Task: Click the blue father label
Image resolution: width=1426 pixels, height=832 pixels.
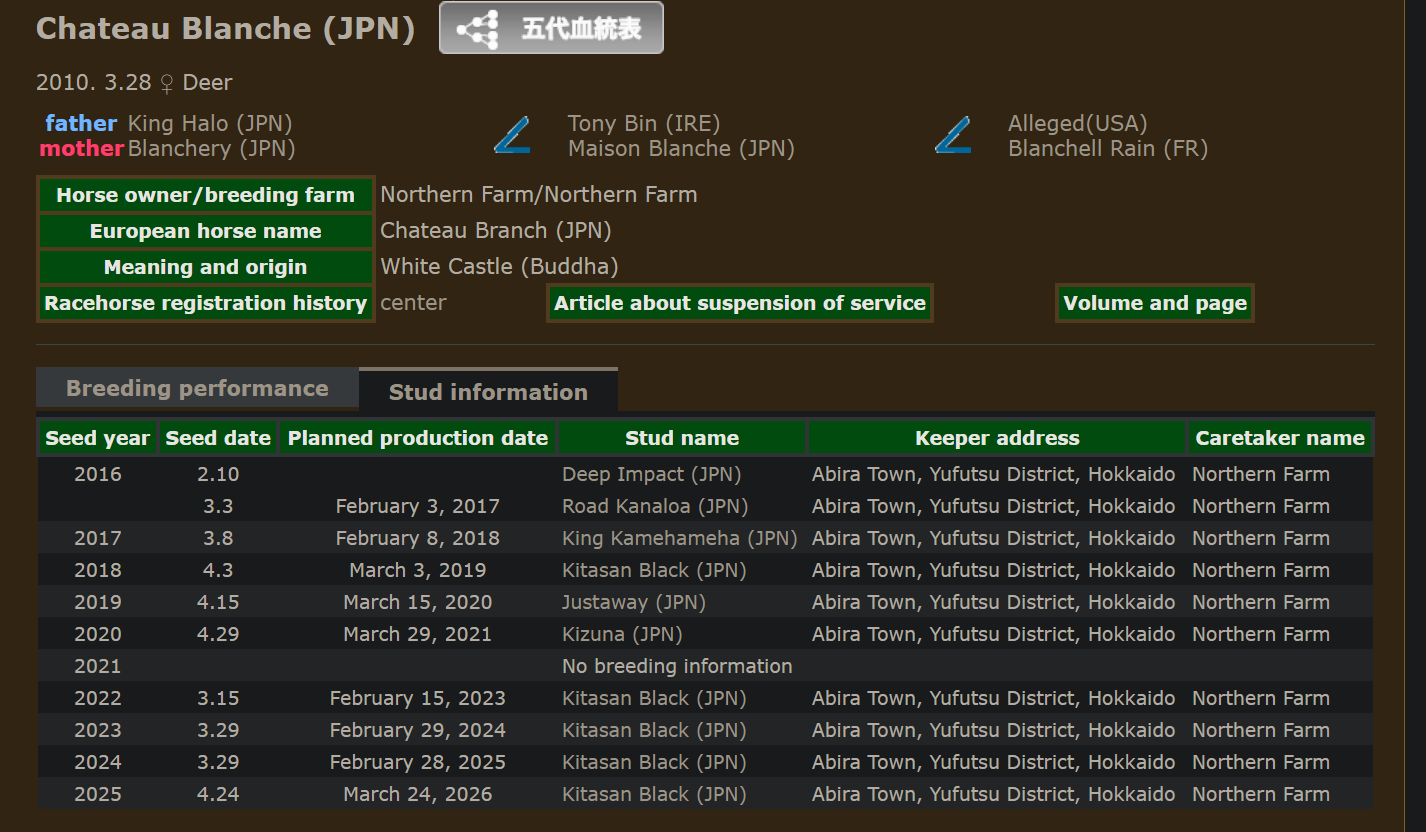Action: (81, 123)
